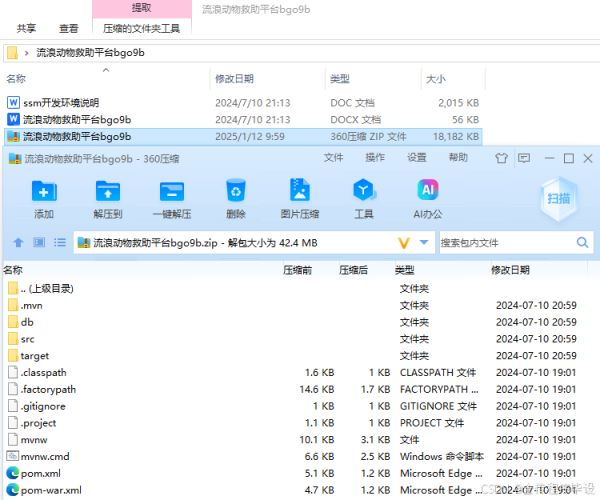Open the 工具 (Tools) hexagon icon

[x=364, y=190]
